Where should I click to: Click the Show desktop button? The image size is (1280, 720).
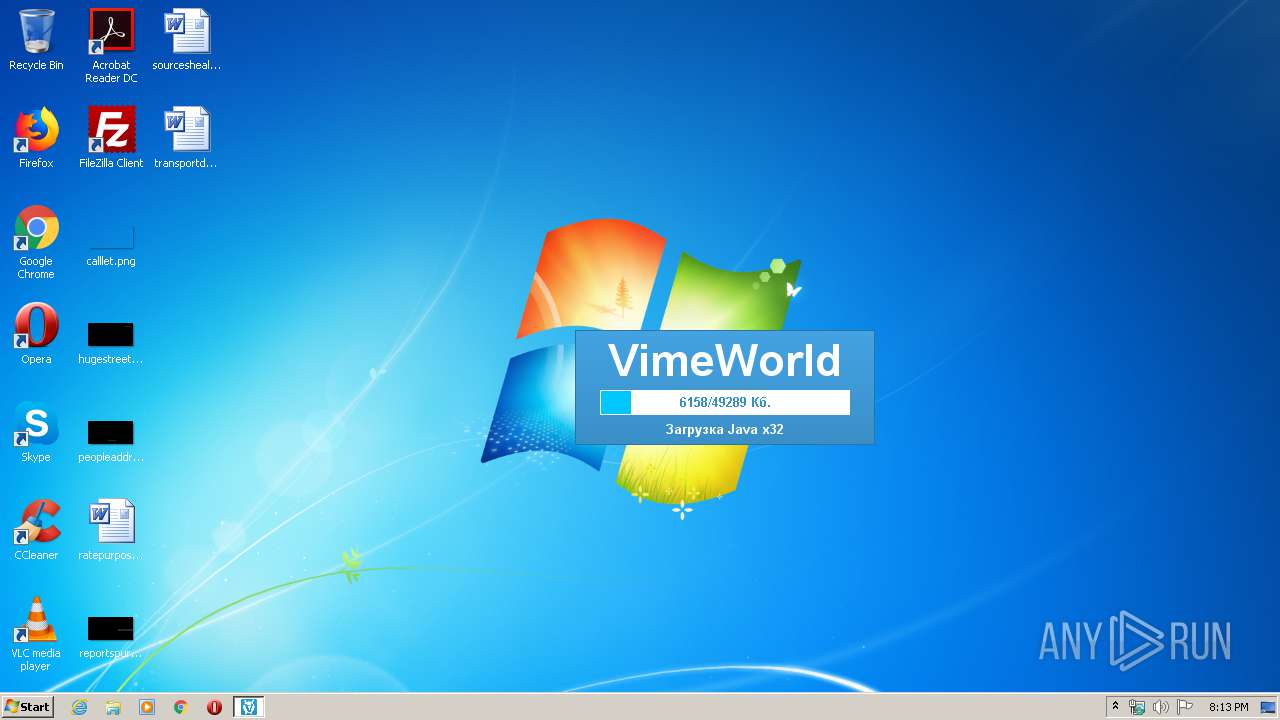pyautogui.click(x=1269, y=707)
